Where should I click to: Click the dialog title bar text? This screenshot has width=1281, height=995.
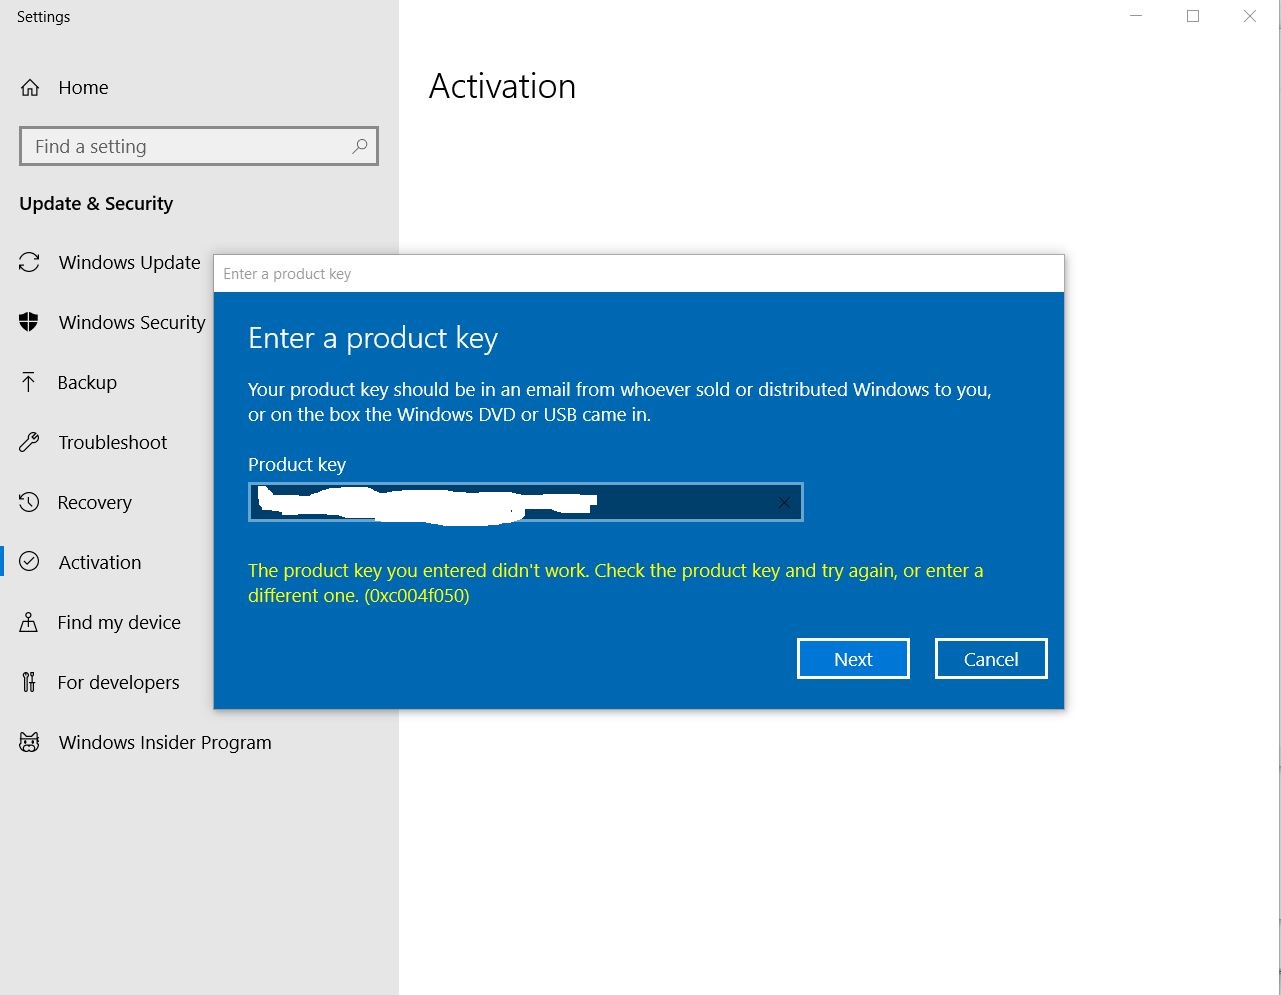click(x=287, y=274)
